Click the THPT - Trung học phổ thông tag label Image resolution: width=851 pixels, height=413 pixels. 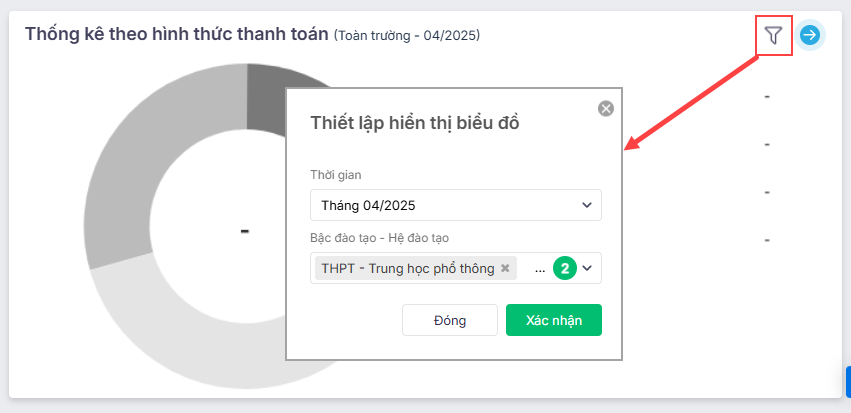click(x=408, y=268)
